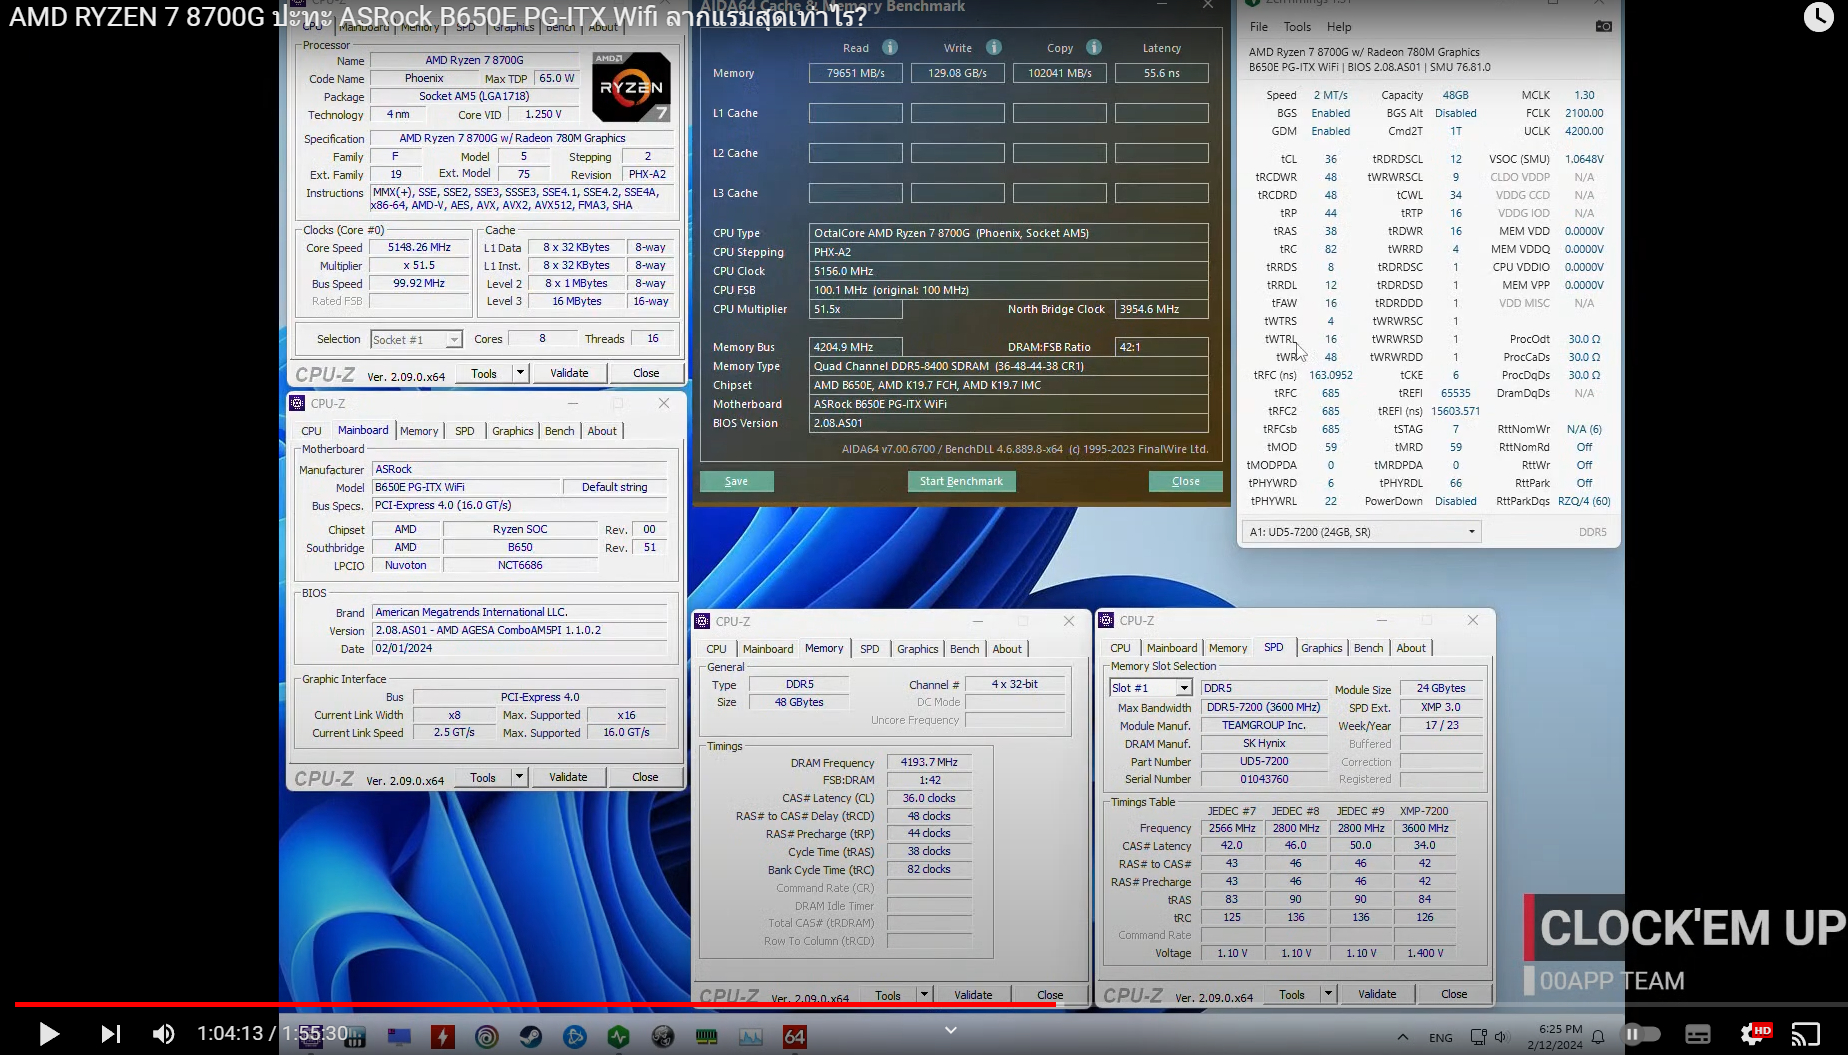Screen dimensions: 1848x1055
Task: Take a ZenTimings screenshot with camera icon
Action: tap(1603, 26)
